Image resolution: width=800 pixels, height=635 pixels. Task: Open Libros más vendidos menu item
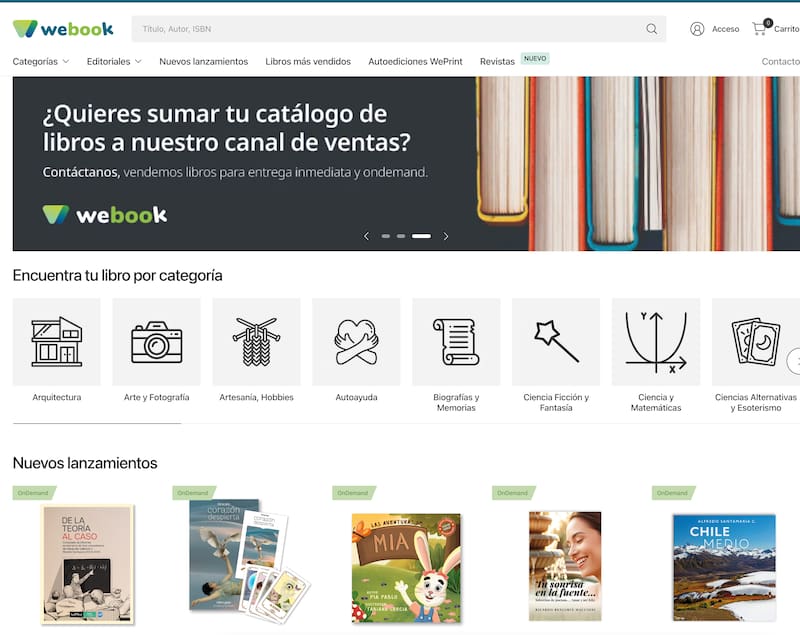308,61
